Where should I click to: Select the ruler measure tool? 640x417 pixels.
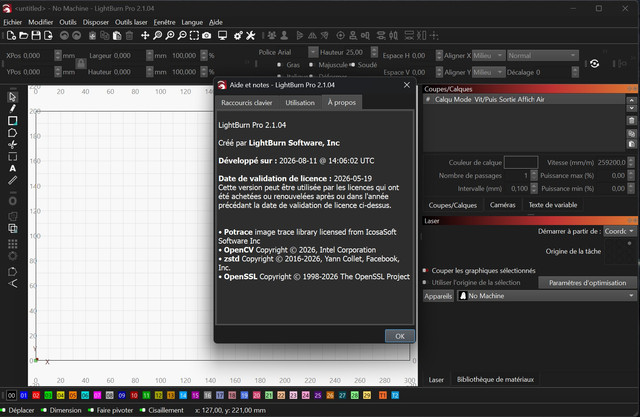[x=13, y=180]
